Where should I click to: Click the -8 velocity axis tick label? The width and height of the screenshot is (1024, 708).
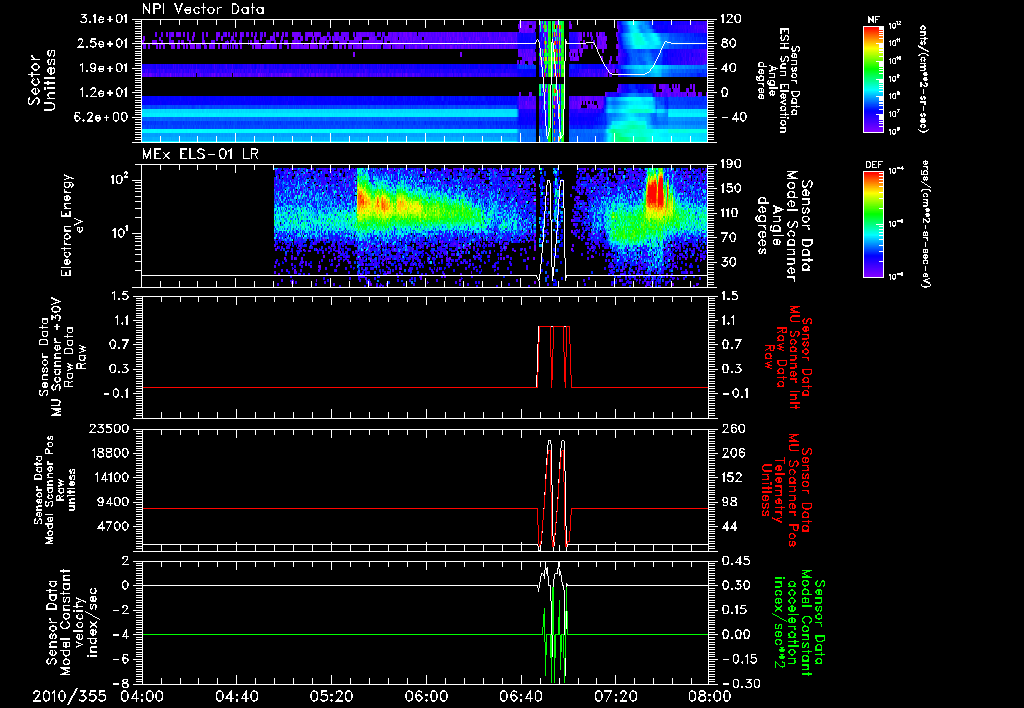point(123,683)
